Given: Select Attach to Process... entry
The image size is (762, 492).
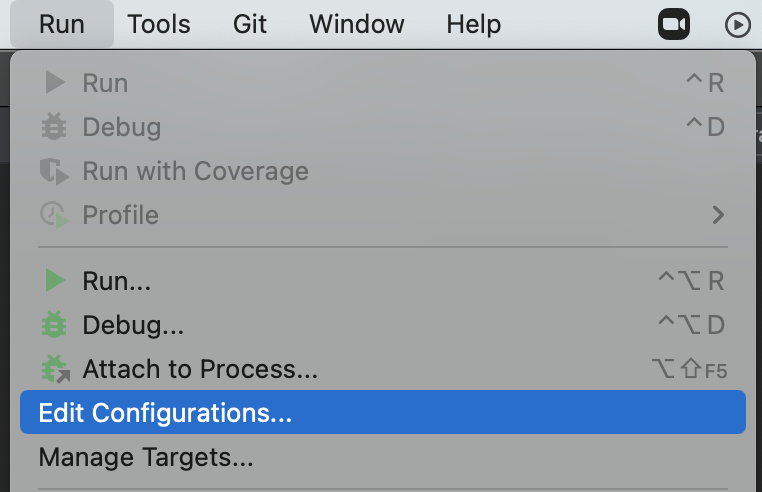Looking at the screenshot, I should coord(200,370).
